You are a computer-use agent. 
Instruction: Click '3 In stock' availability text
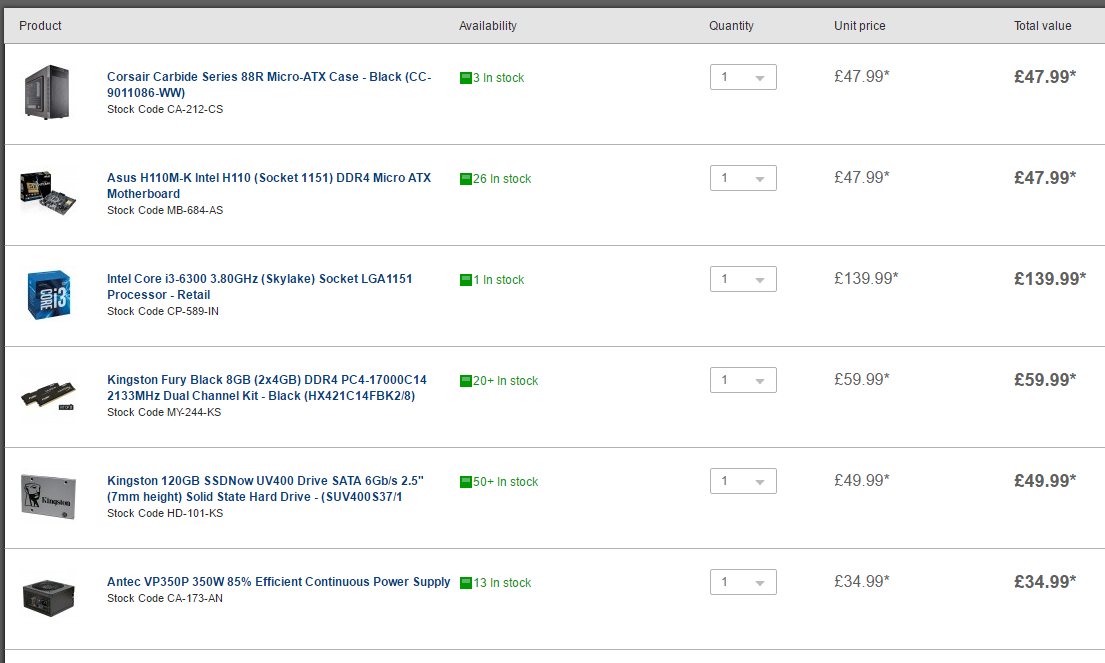coord(499,78)
